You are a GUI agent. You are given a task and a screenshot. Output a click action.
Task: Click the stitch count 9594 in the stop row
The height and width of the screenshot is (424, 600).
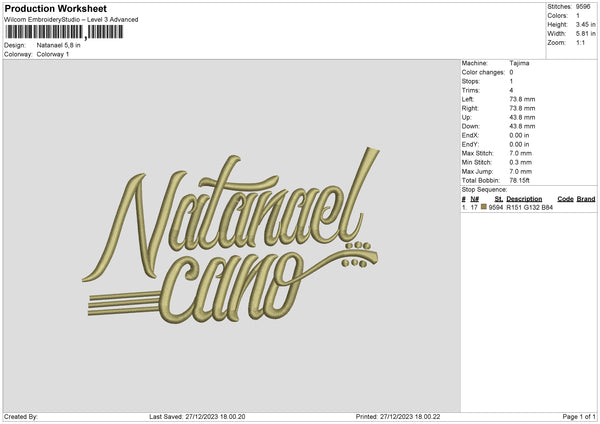[x=496, y=207]
